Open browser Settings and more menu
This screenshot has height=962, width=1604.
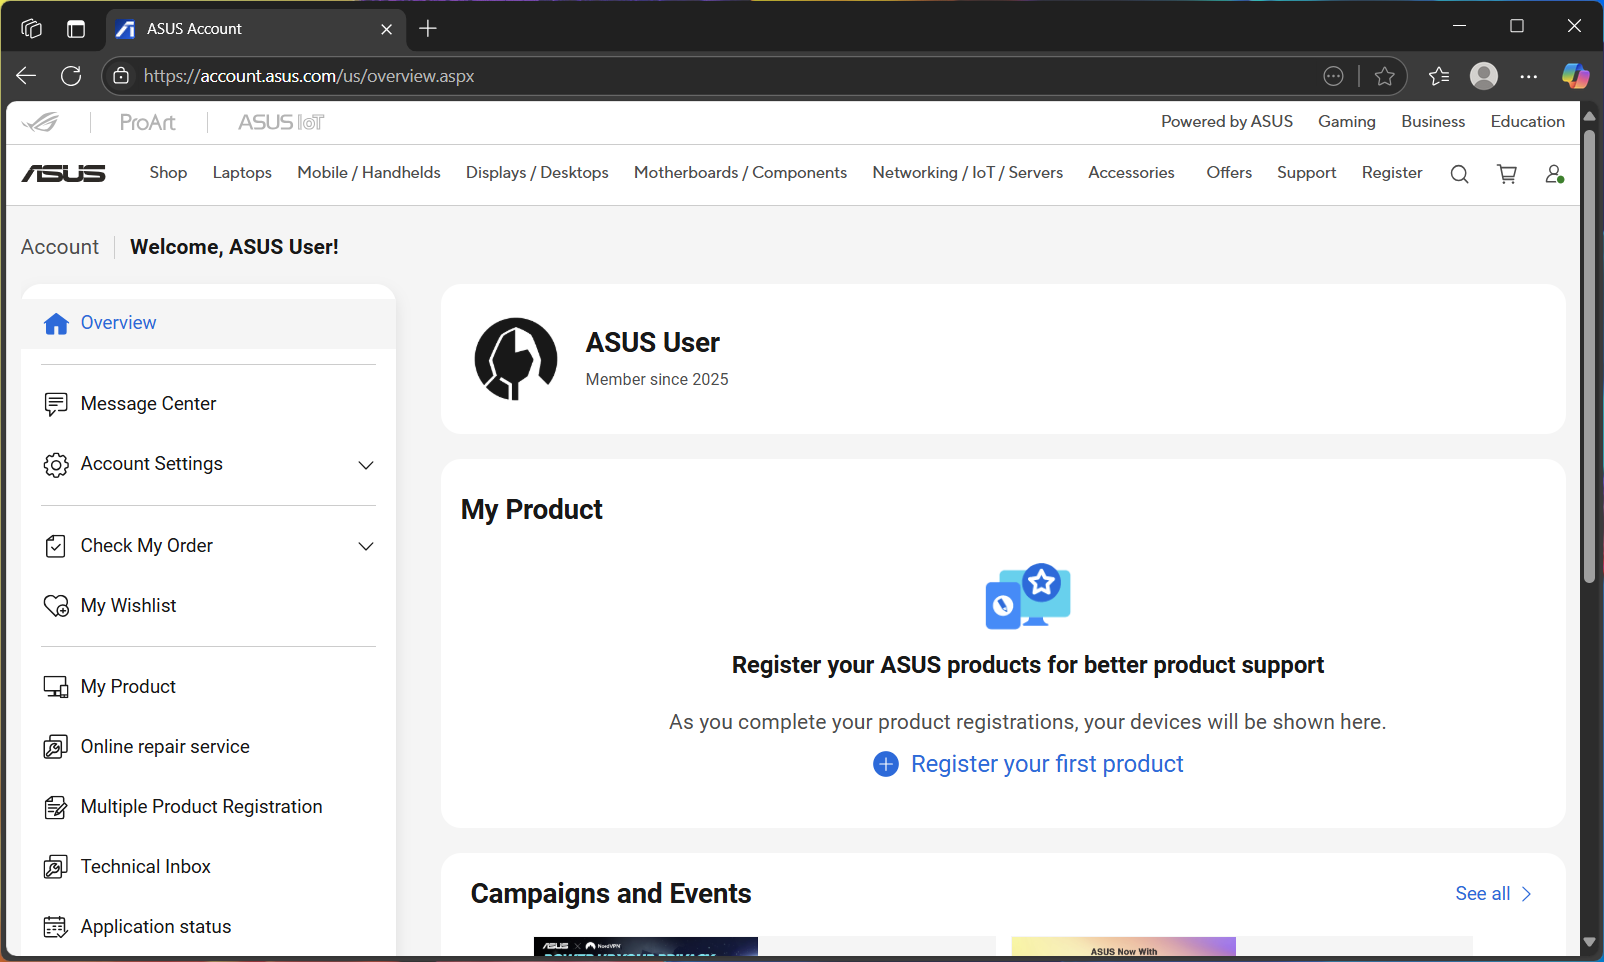(x=1529, y=76)
